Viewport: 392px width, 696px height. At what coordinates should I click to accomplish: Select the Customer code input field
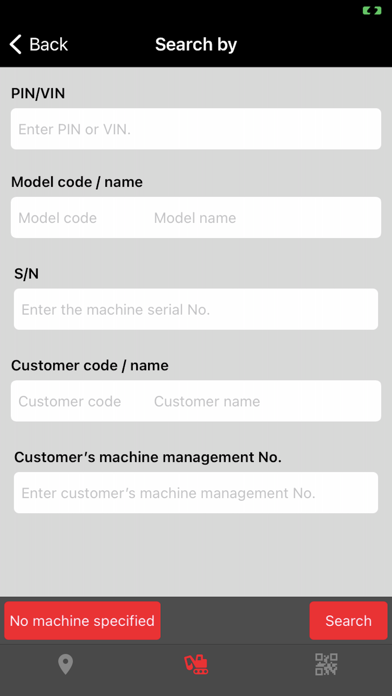pos(80,401)
